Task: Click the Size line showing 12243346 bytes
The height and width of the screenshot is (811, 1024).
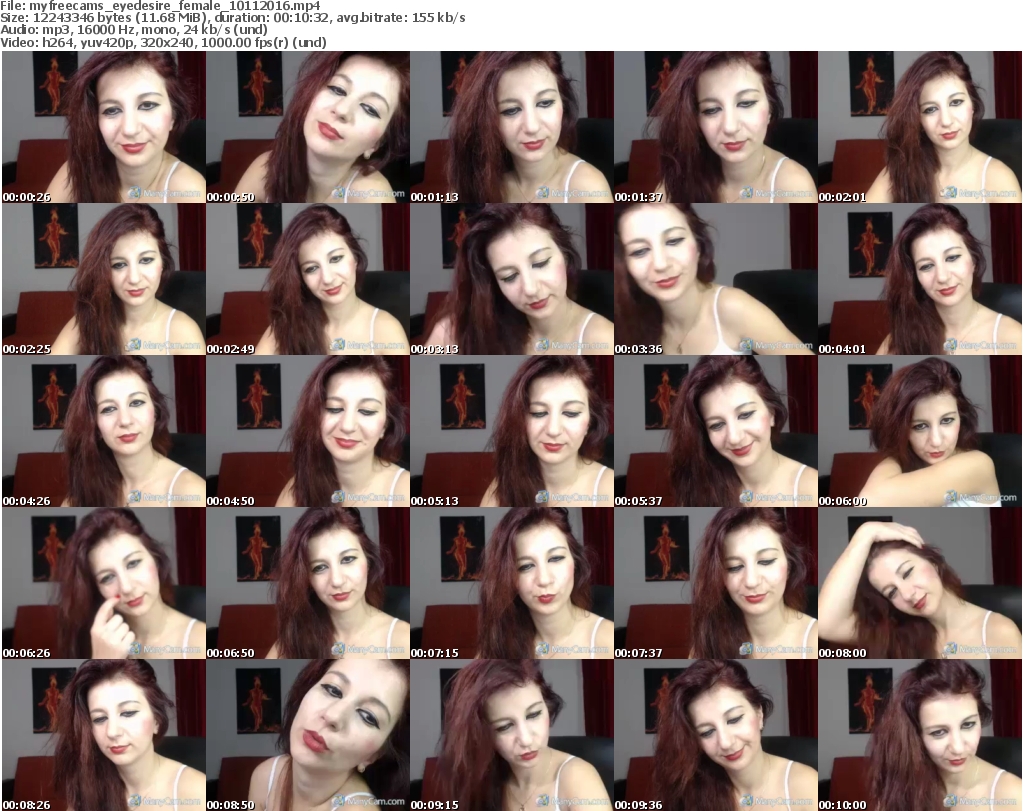Action: pos(233,18)
